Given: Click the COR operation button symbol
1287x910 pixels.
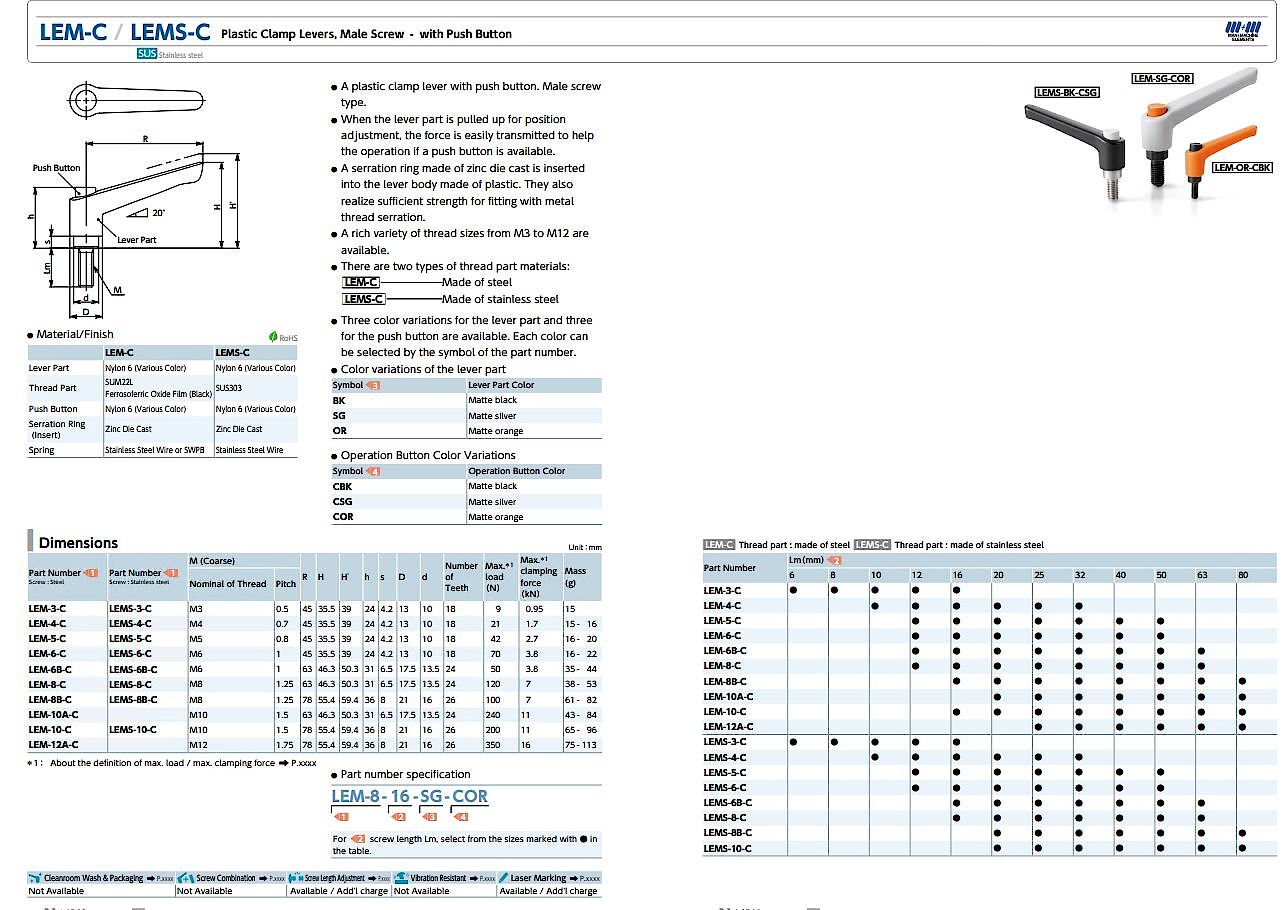Looking at the screenshot, I should [x=343, y=517].
